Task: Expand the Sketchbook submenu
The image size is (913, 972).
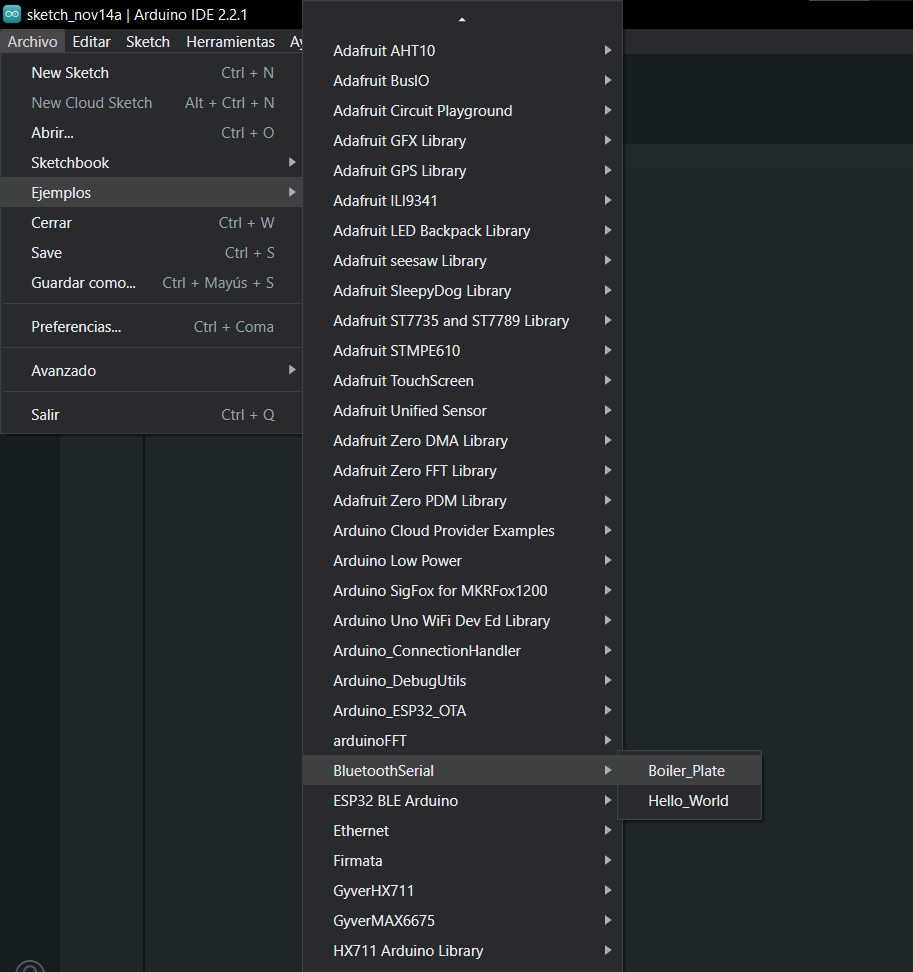Action: pyautogui.click(x=152, y=162)
